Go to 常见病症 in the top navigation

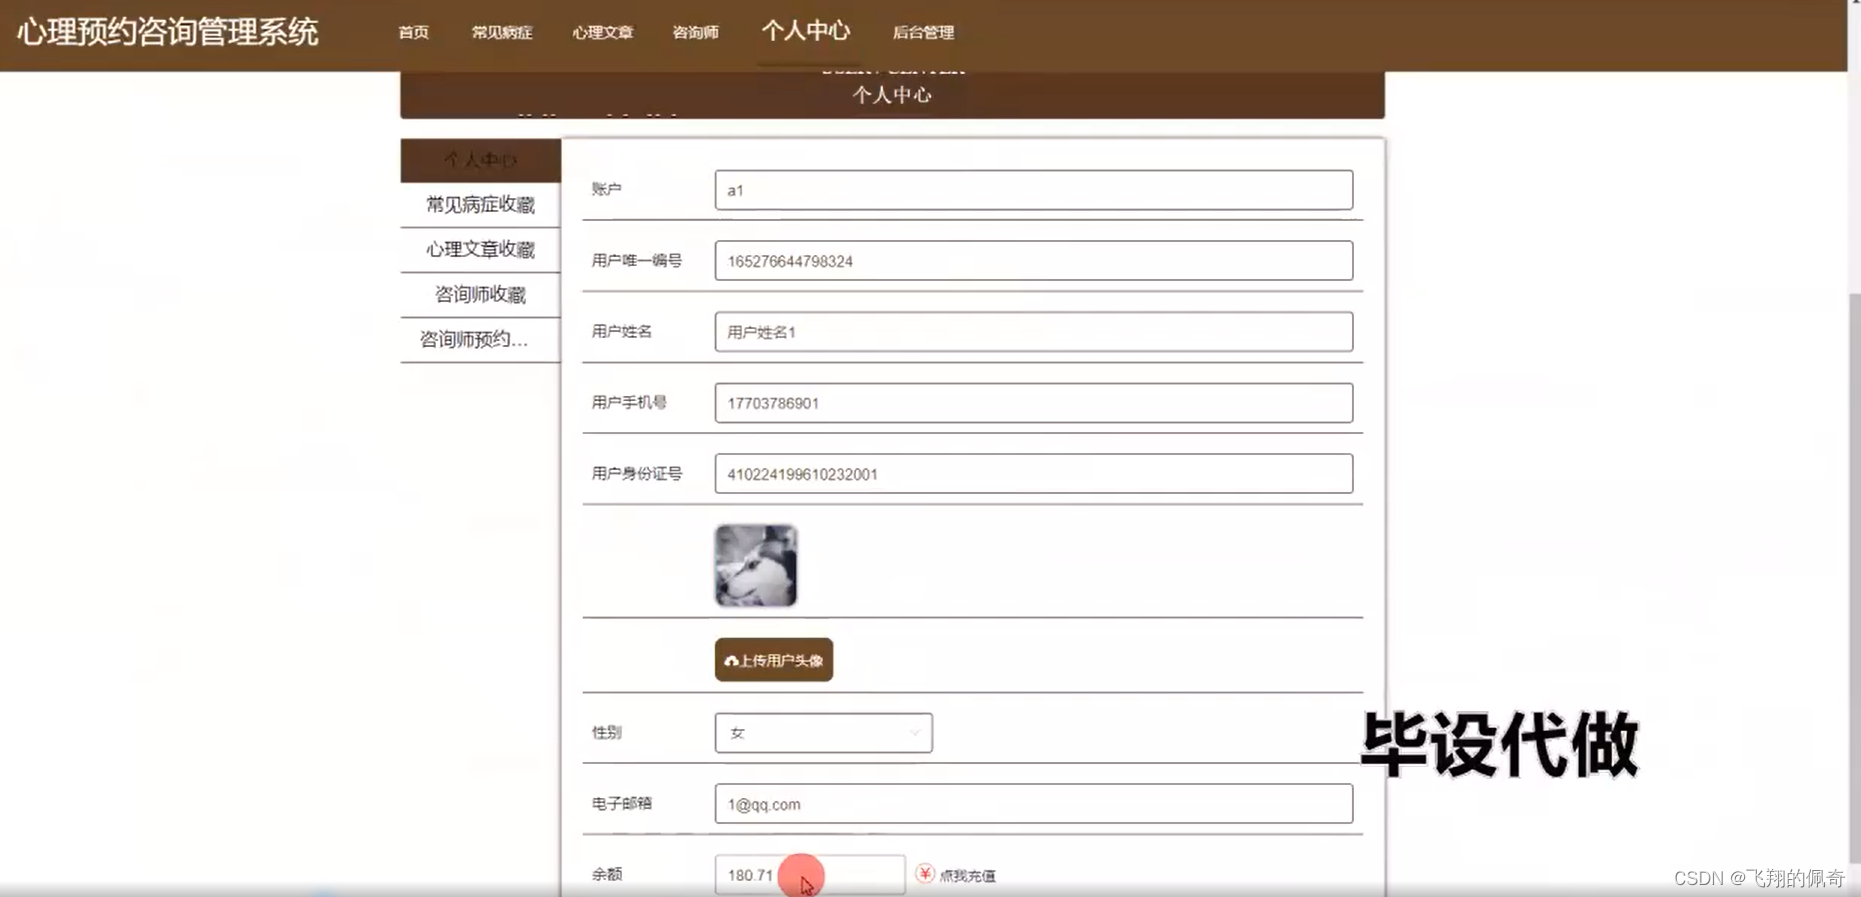pos(502,32)
